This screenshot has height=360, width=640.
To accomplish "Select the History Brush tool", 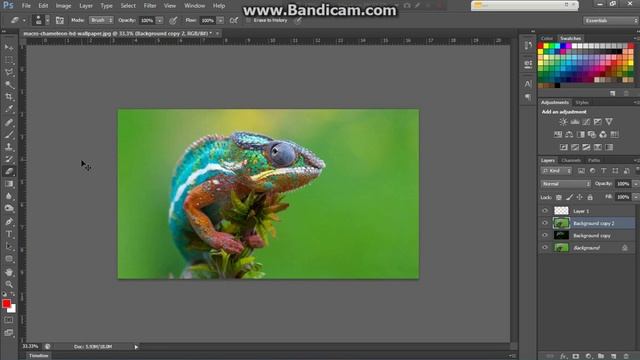I will pos(9,159).
